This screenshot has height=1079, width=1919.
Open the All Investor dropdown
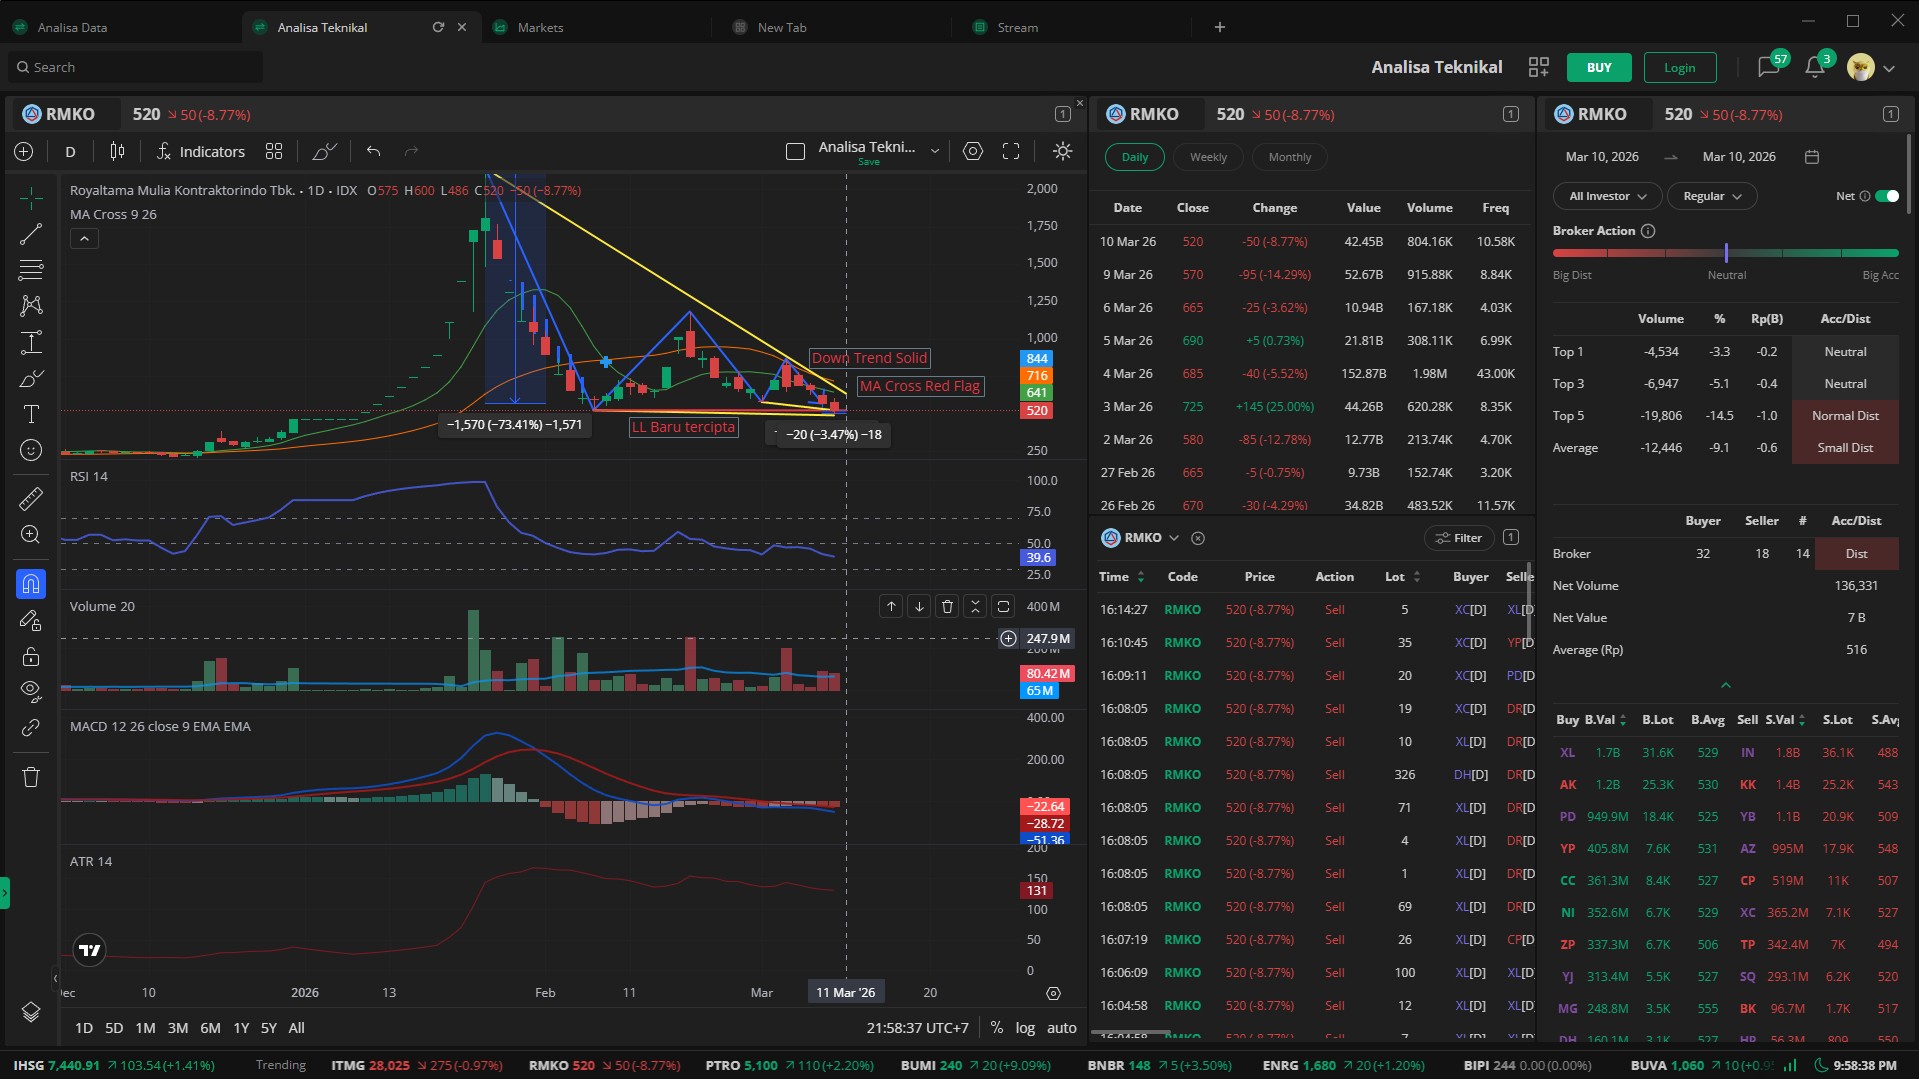[1607, 196]
